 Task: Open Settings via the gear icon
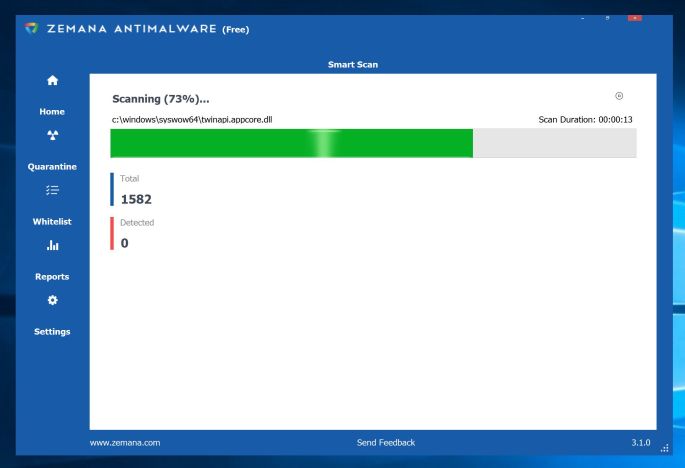click(x=52, y=300)
